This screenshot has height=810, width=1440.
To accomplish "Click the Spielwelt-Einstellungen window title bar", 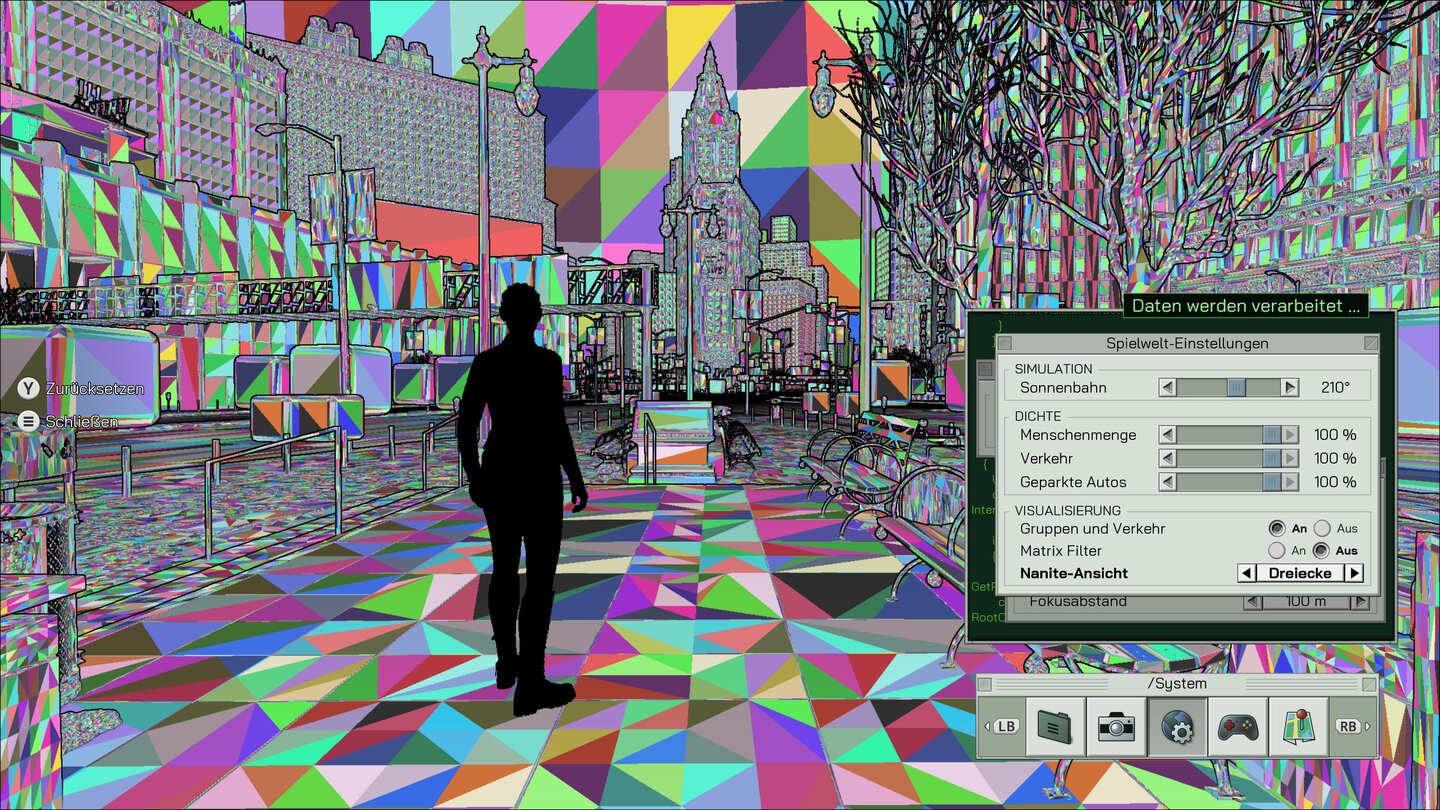I will point(1187,343).
